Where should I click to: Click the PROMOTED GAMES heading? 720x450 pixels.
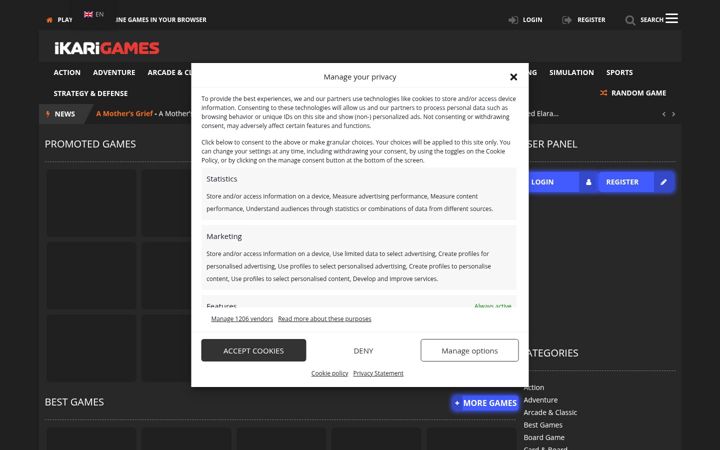pyautogui.click(x=90, y=144)
